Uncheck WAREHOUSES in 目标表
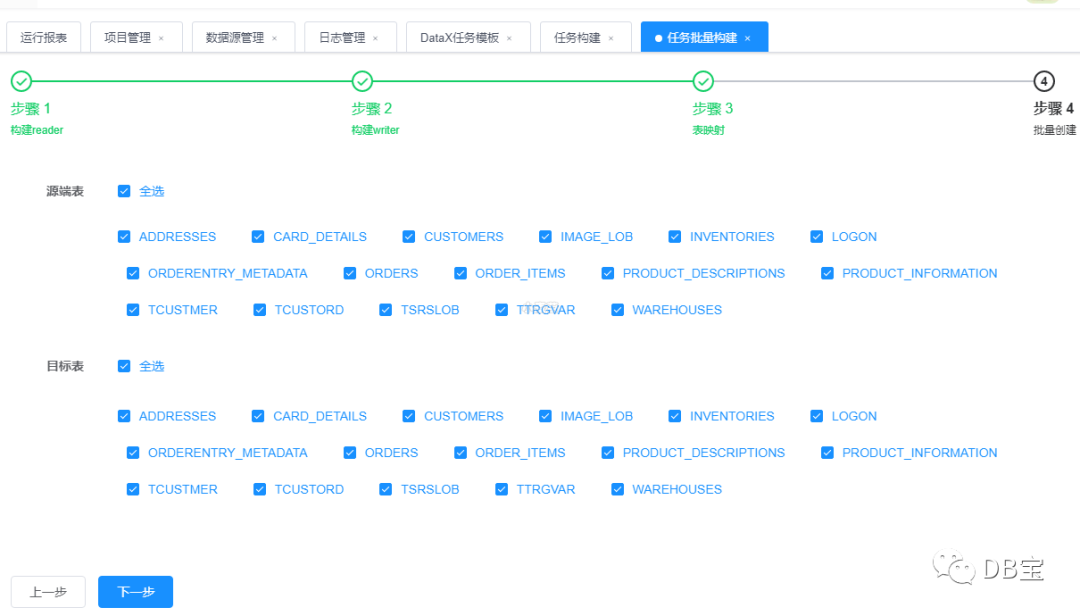Image resolution: width=1080 pixels, height=616 pixels. [x=617, y=489]
